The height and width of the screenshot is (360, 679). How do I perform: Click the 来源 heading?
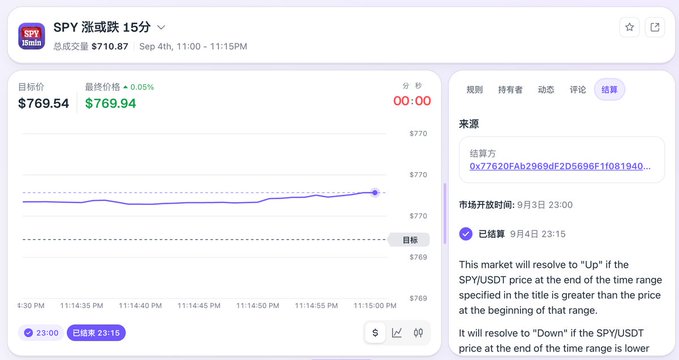coord(469,124)
